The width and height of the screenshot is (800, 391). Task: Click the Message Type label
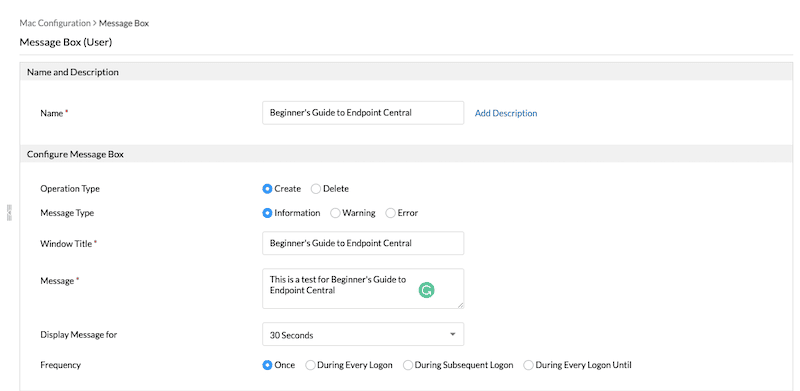click(67, 213)
